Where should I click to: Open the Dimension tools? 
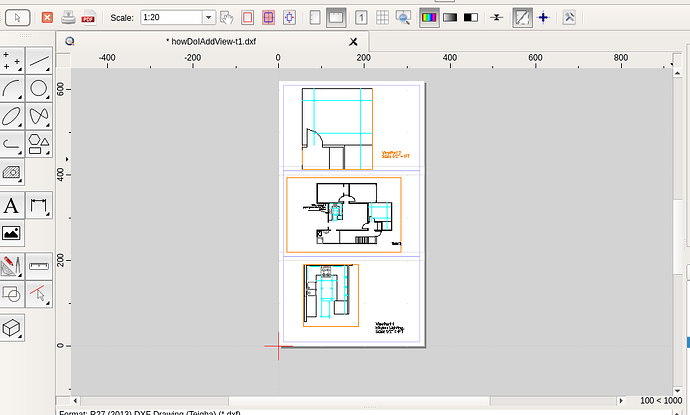click(x=39, y=206)
